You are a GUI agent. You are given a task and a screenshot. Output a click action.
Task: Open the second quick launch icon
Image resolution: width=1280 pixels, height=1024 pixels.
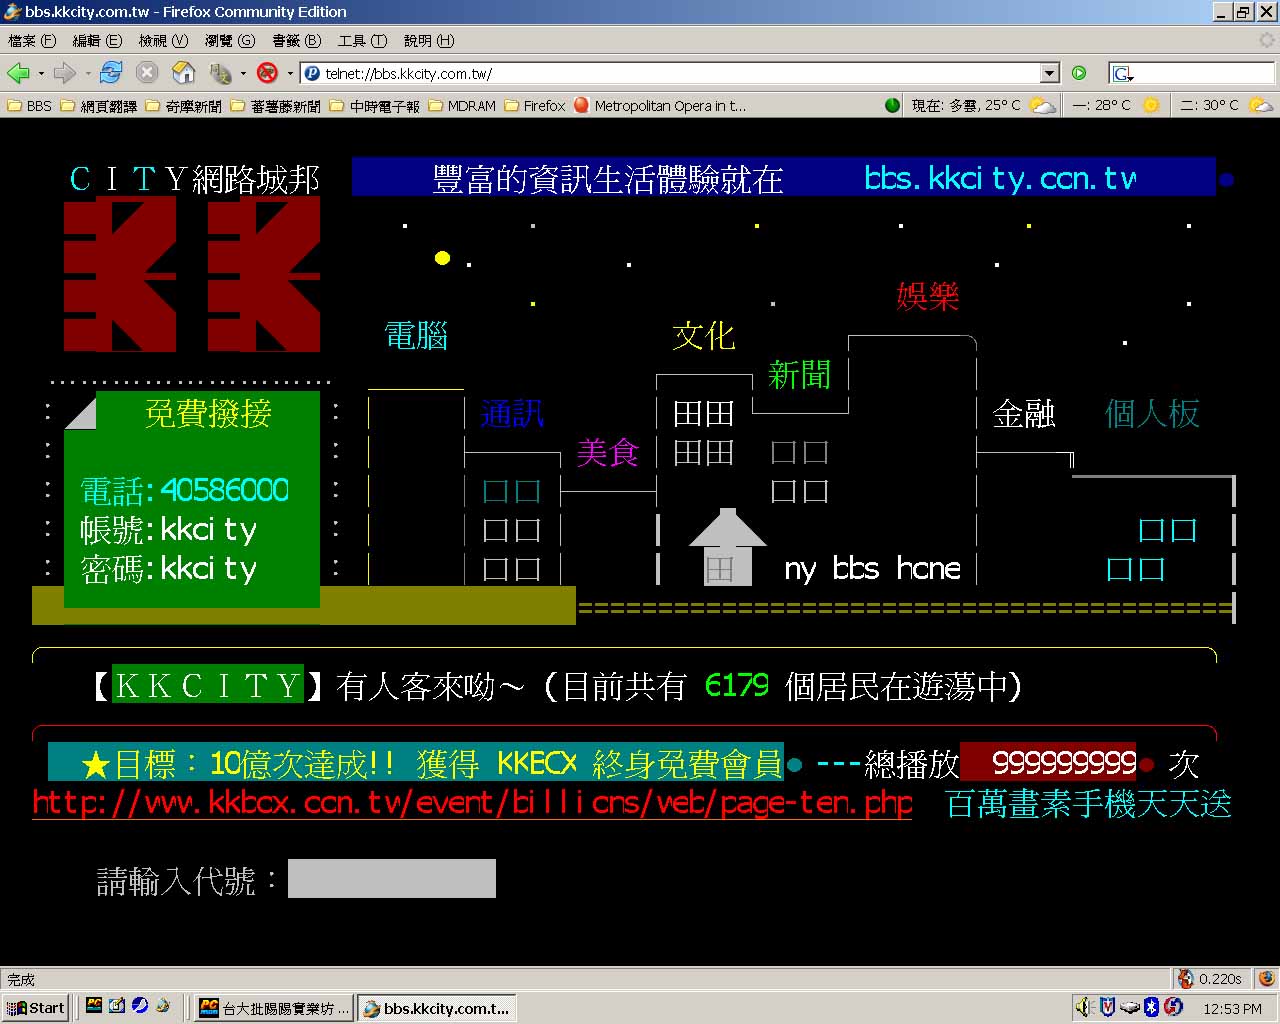117,1006
